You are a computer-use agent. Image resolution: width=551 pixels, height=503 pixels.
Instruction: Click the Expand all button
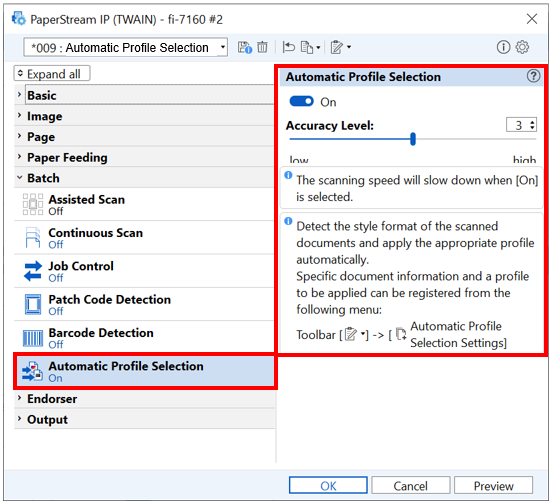pos(52,74)
